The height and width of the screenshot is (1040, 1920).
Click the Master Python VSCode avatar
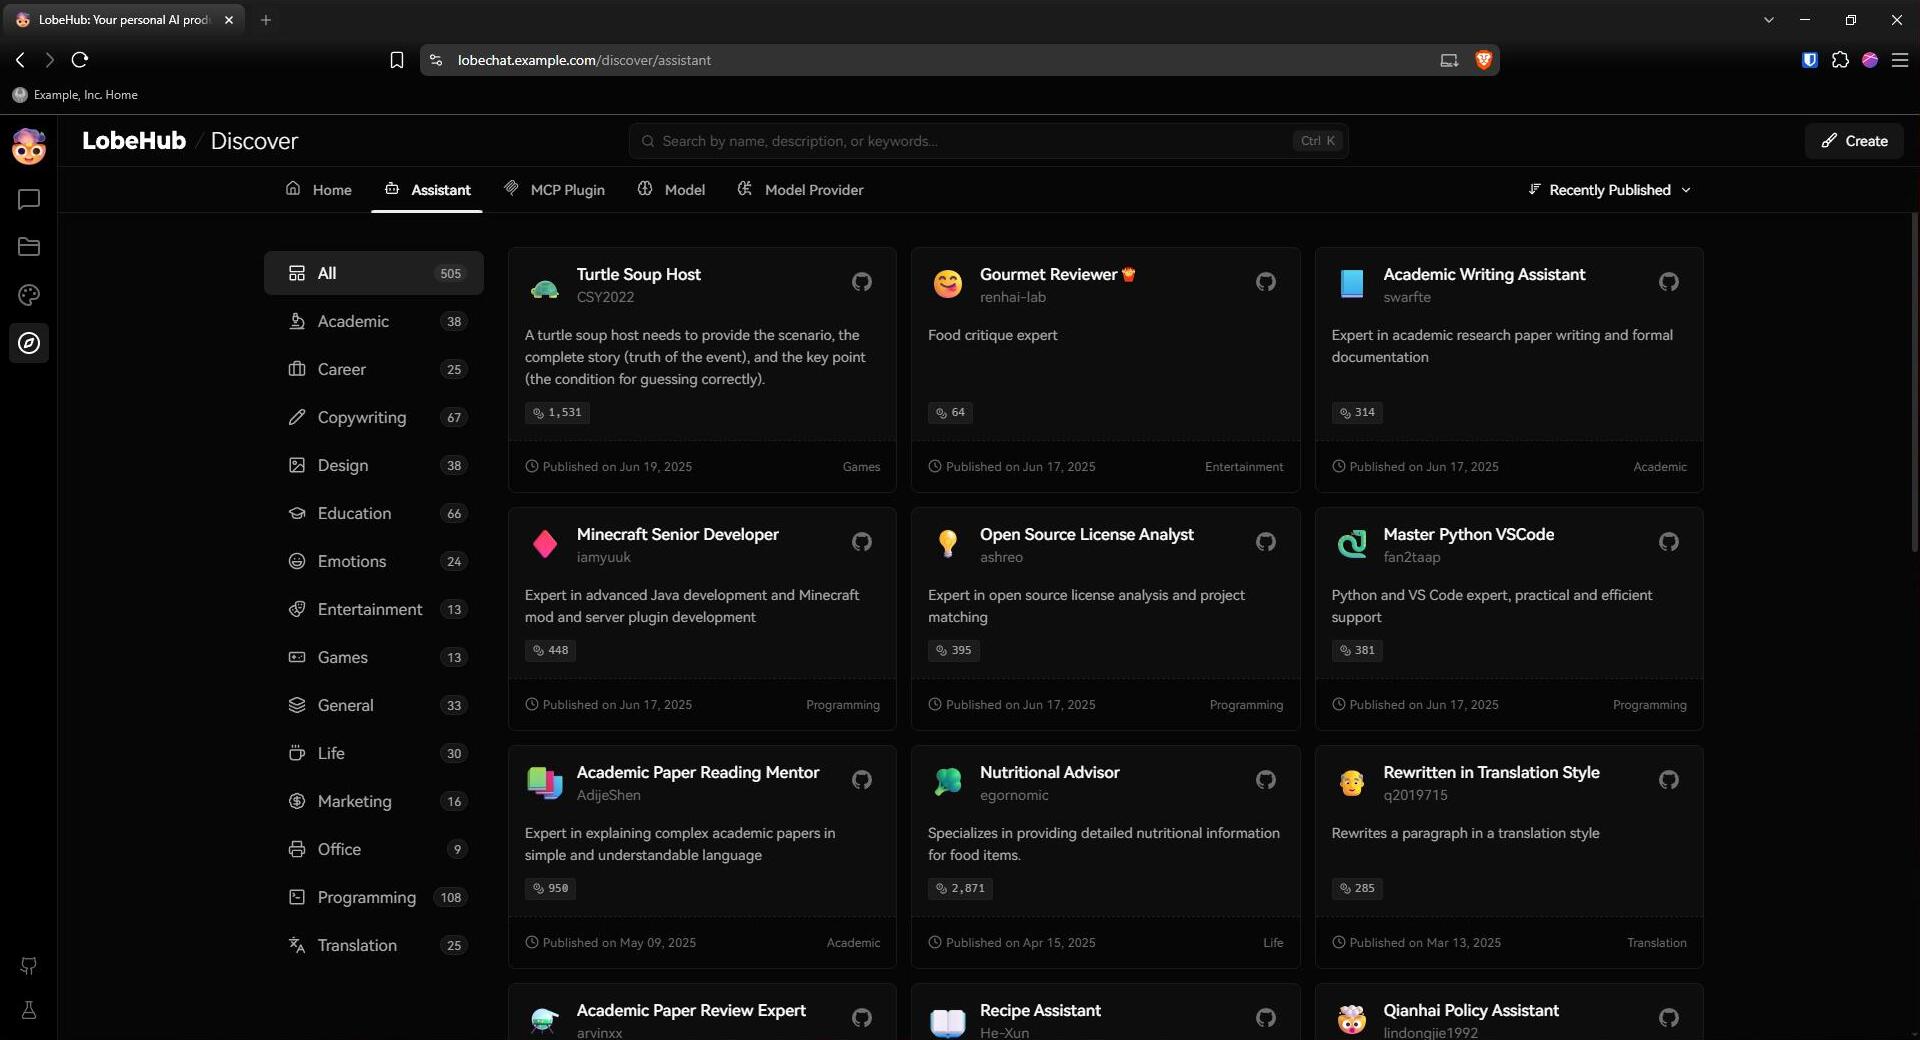tap(1352, 545)
